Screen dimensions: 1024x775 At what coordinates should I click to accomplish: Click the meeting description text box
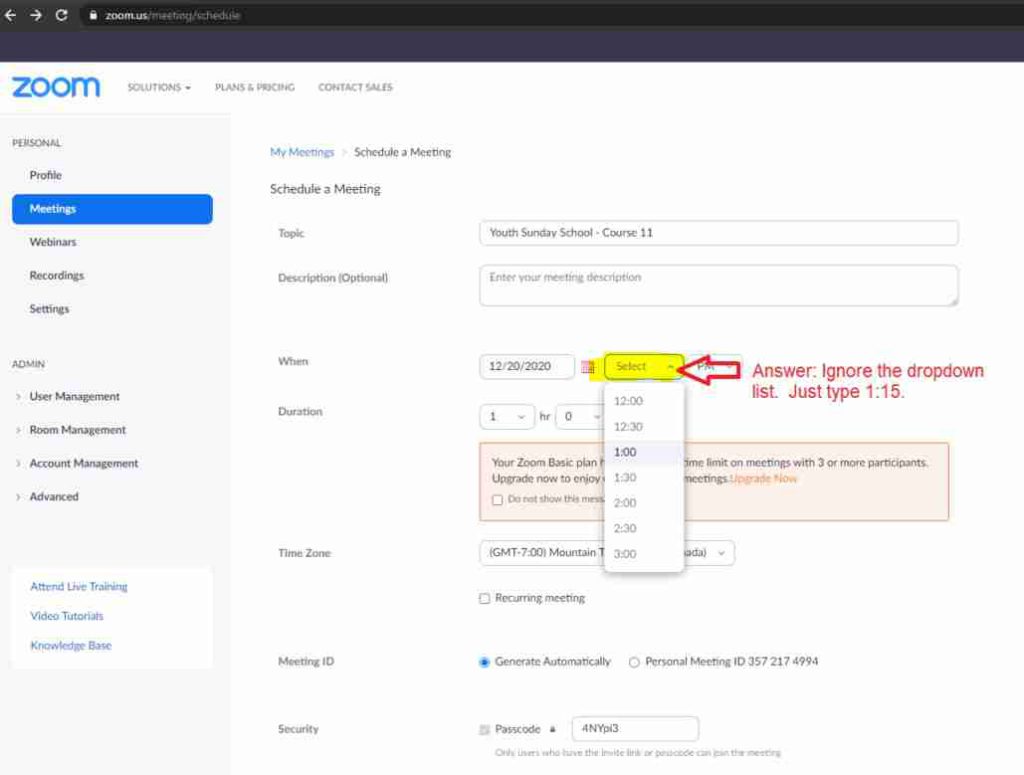(x=718, y=285)
